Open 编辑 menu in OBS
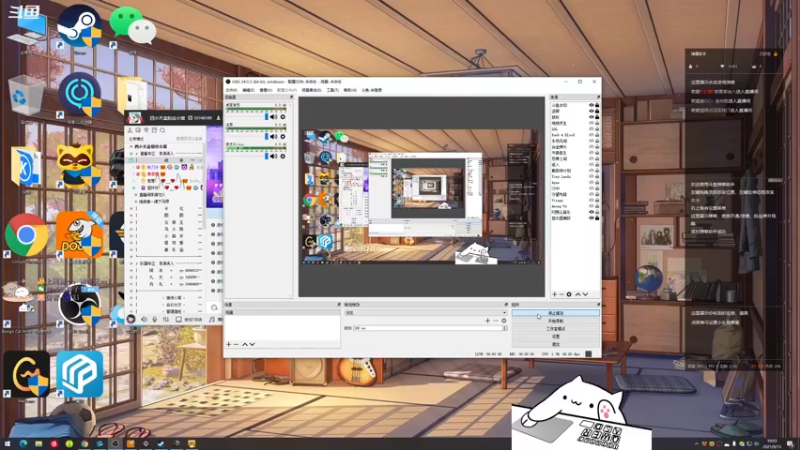 coord(248,90)
